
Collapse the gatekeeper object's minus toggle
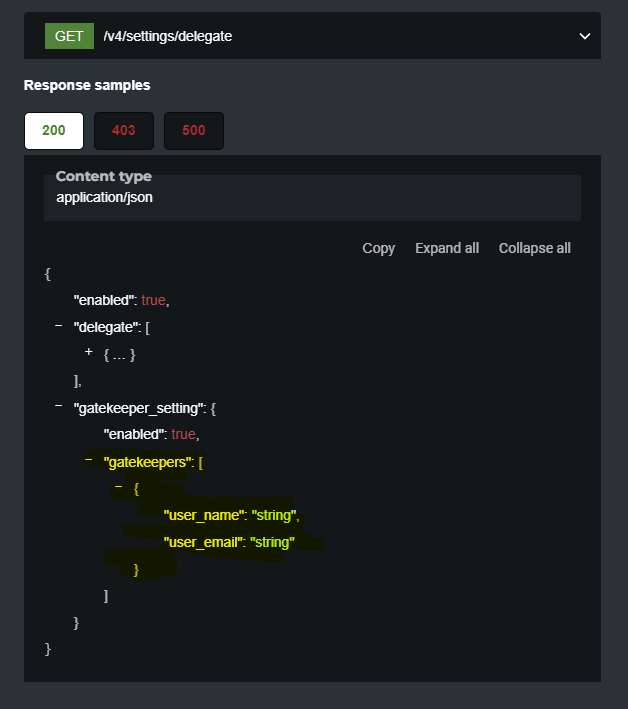click(x=119, y=488)
